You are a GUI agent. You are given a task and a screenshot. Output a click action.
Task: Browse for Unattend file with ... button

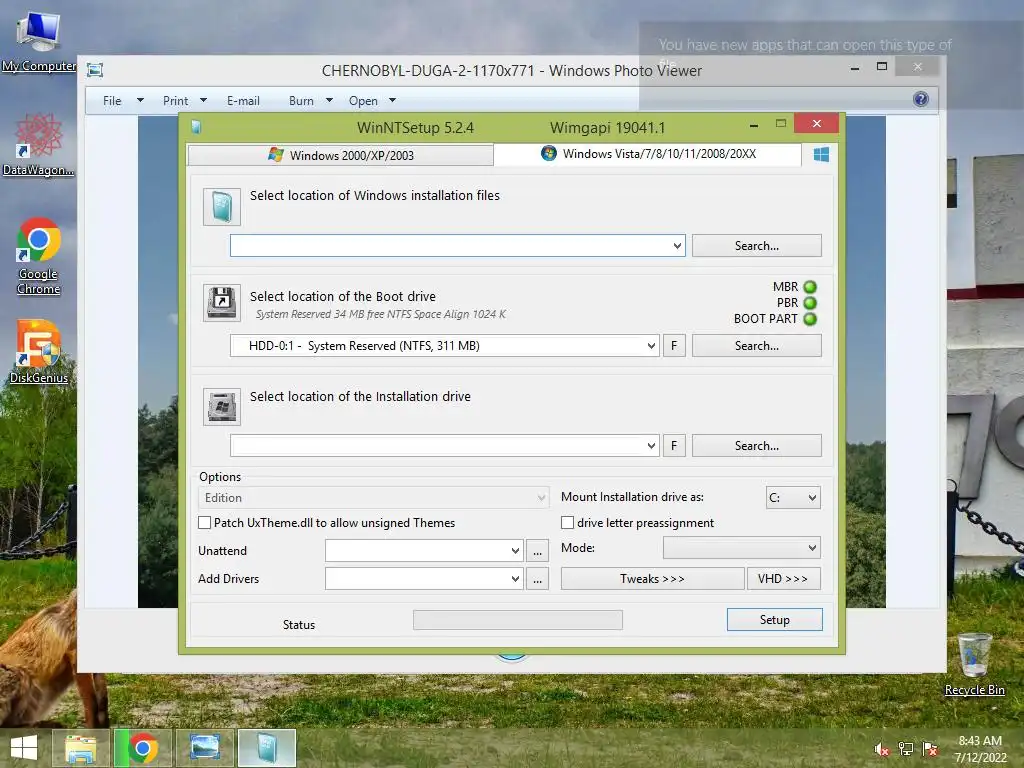click(x=537, y=551)
